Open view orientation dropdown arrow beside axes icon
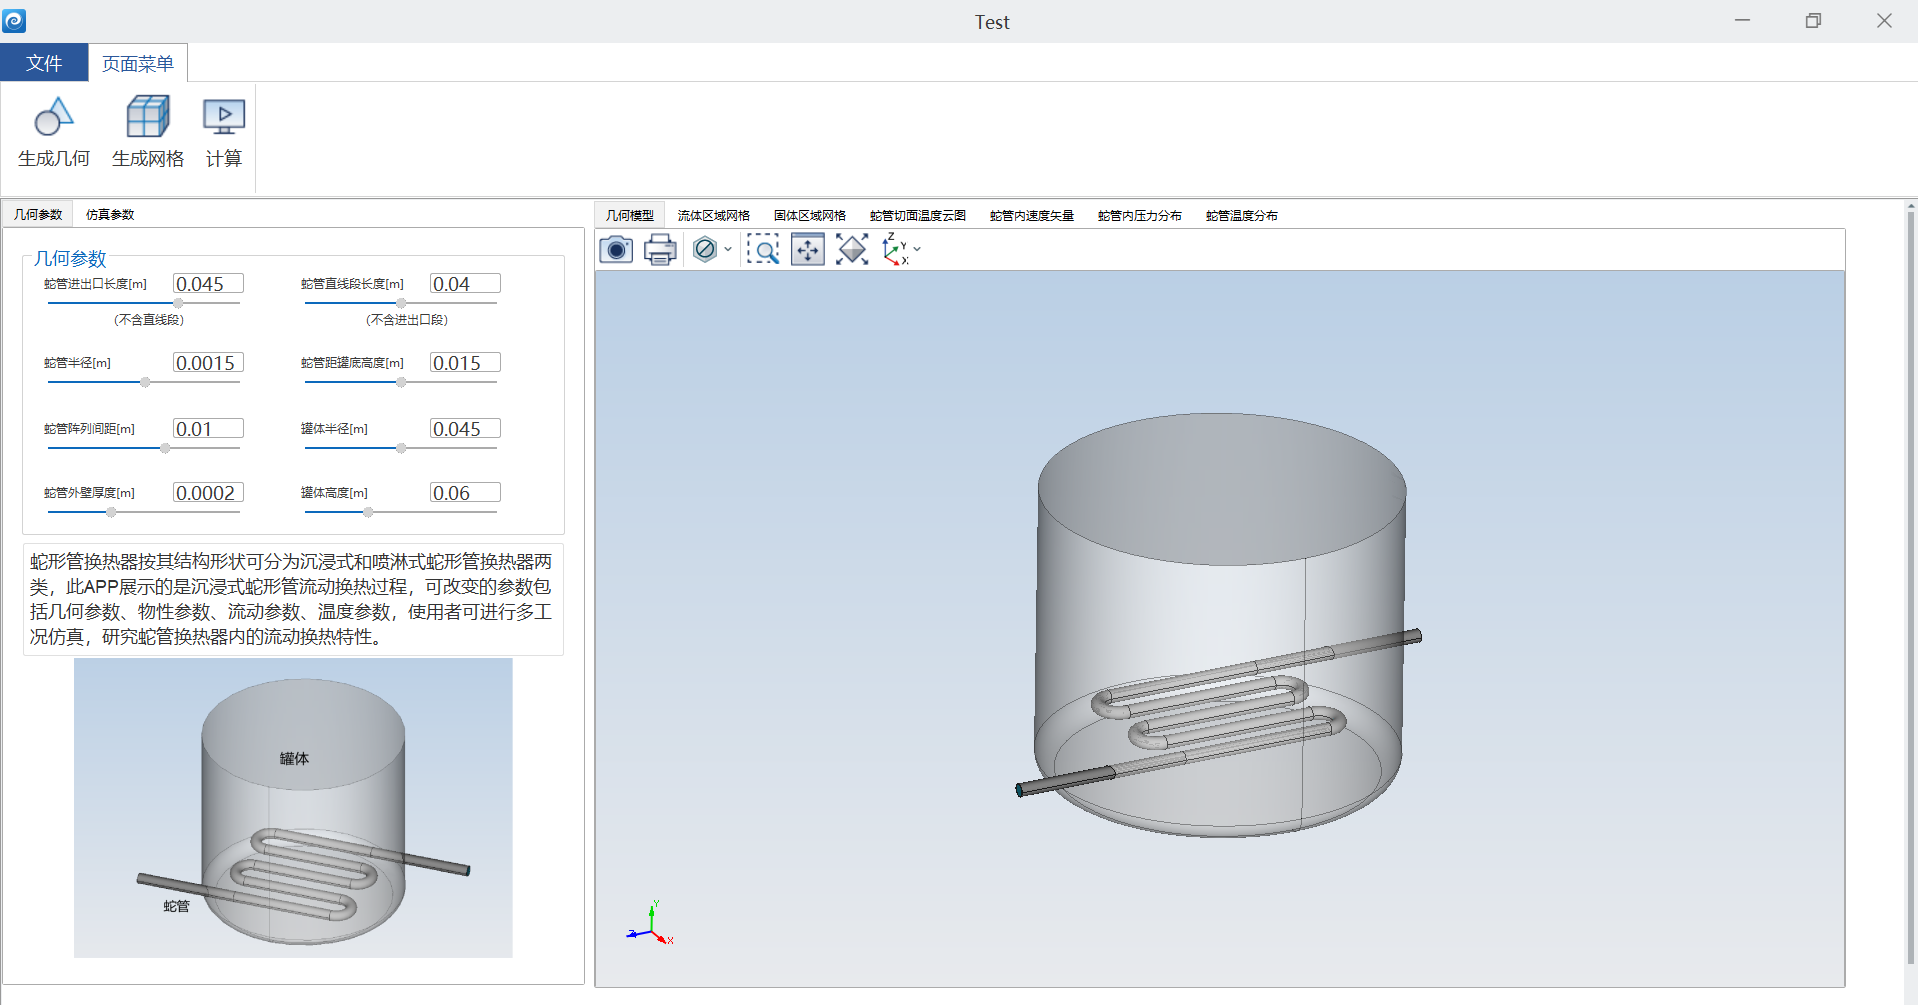The width and height of the screenshot is (1918, 1005). click(x=917, y=249)
